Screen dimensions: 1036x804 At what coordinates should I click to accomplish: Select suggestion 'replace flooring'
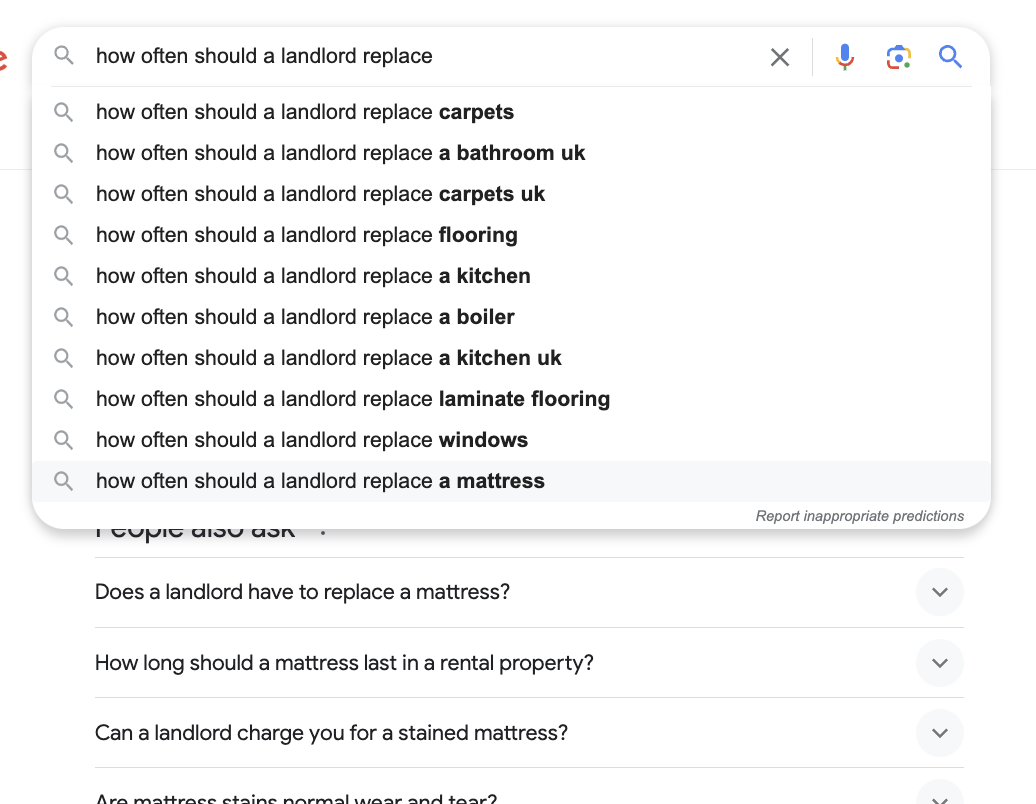click(306, 235)
